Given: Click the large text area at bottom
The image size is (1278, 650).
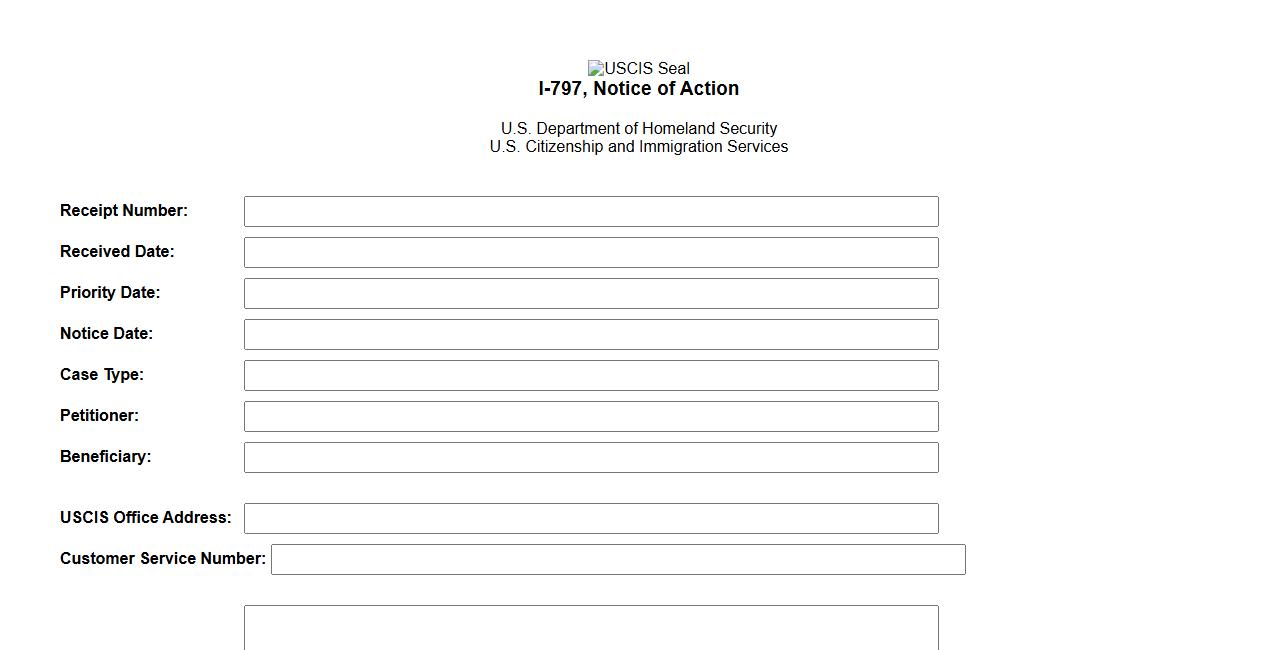Looking at the screenshot, I should [x=591, y=628].
